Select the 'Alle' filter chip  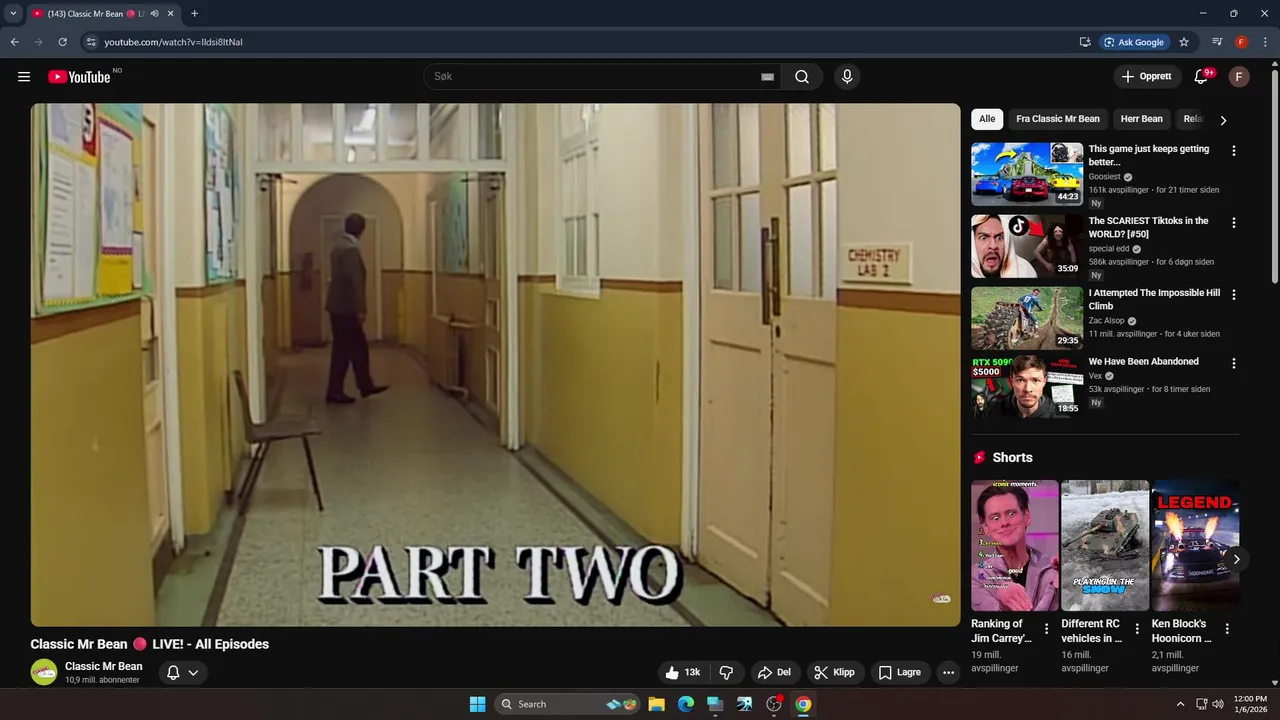[x=987, y=119]
